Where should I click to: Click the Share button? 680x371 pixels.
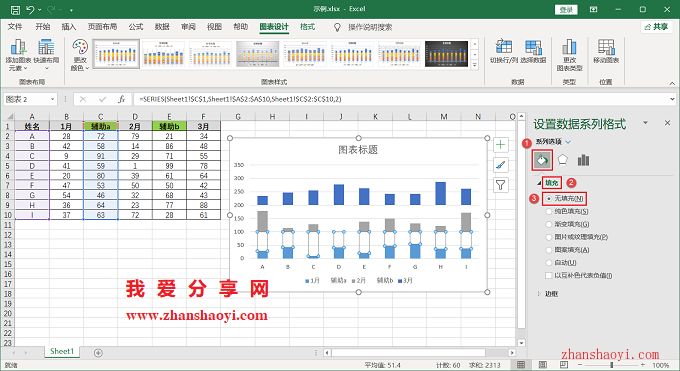(x=657, y=27)
